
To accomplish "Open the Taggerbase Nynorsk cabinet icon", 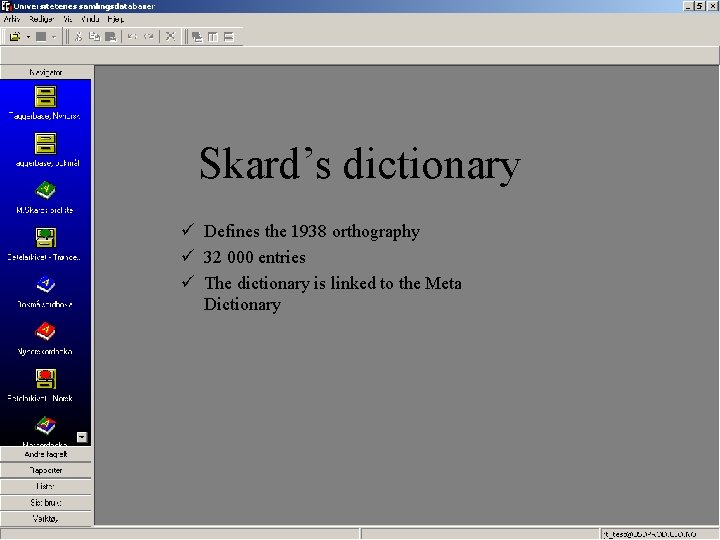I will (x=45, y=97).
